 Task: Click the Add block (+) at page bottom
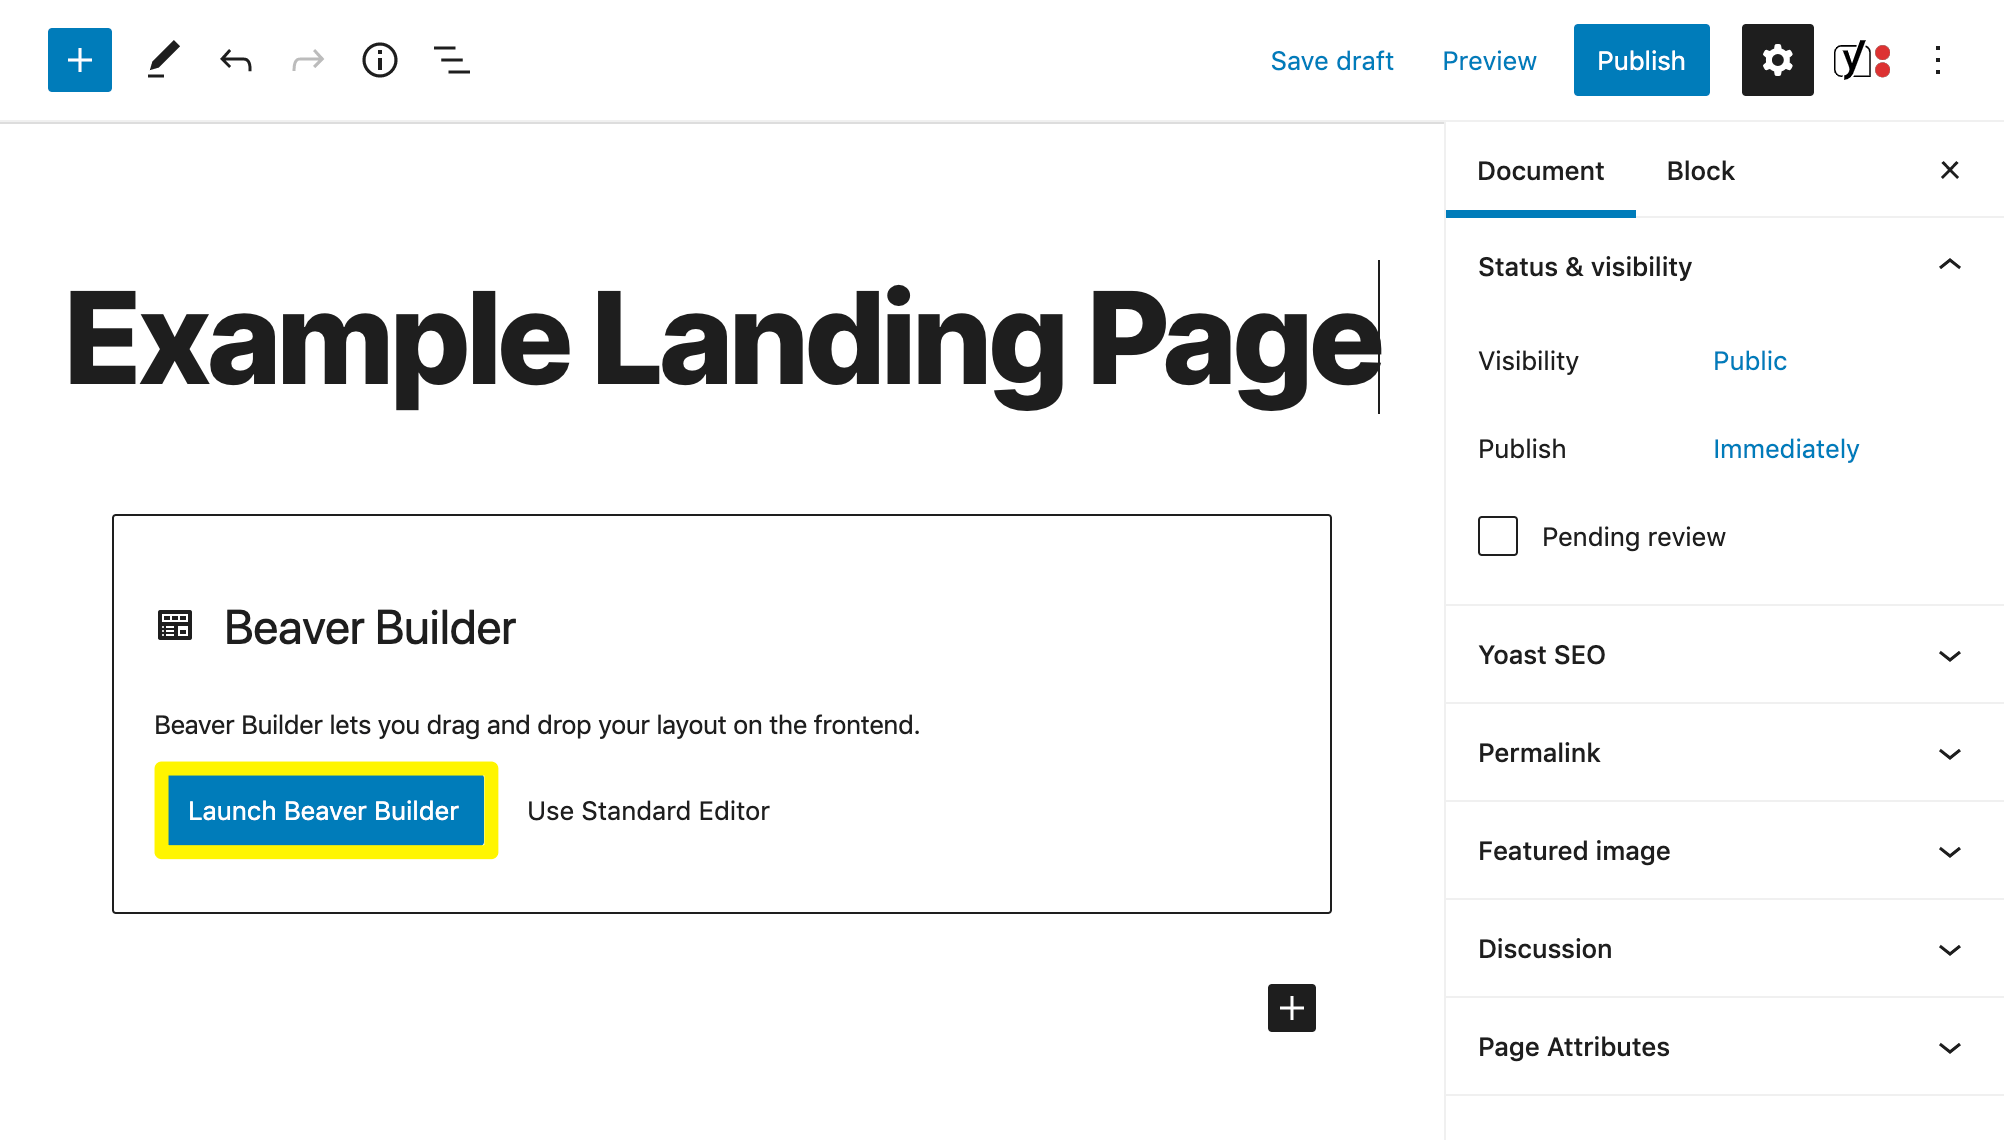(x=1291, y=1006)
